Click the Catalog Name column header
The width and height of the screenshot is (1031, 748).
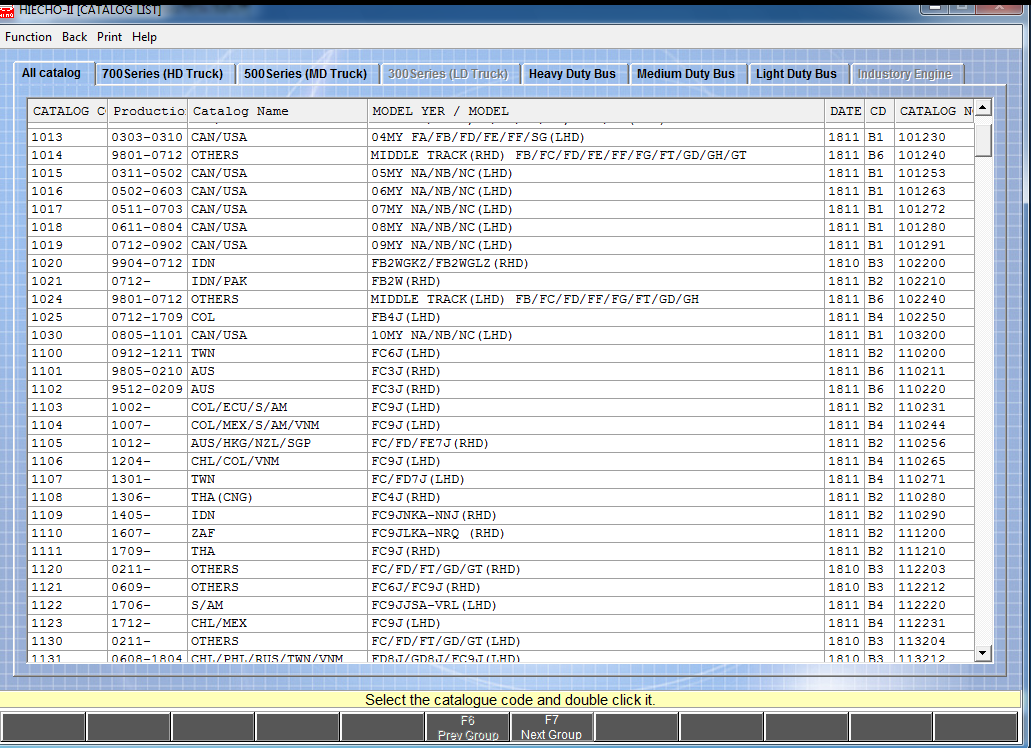point(277,111)
